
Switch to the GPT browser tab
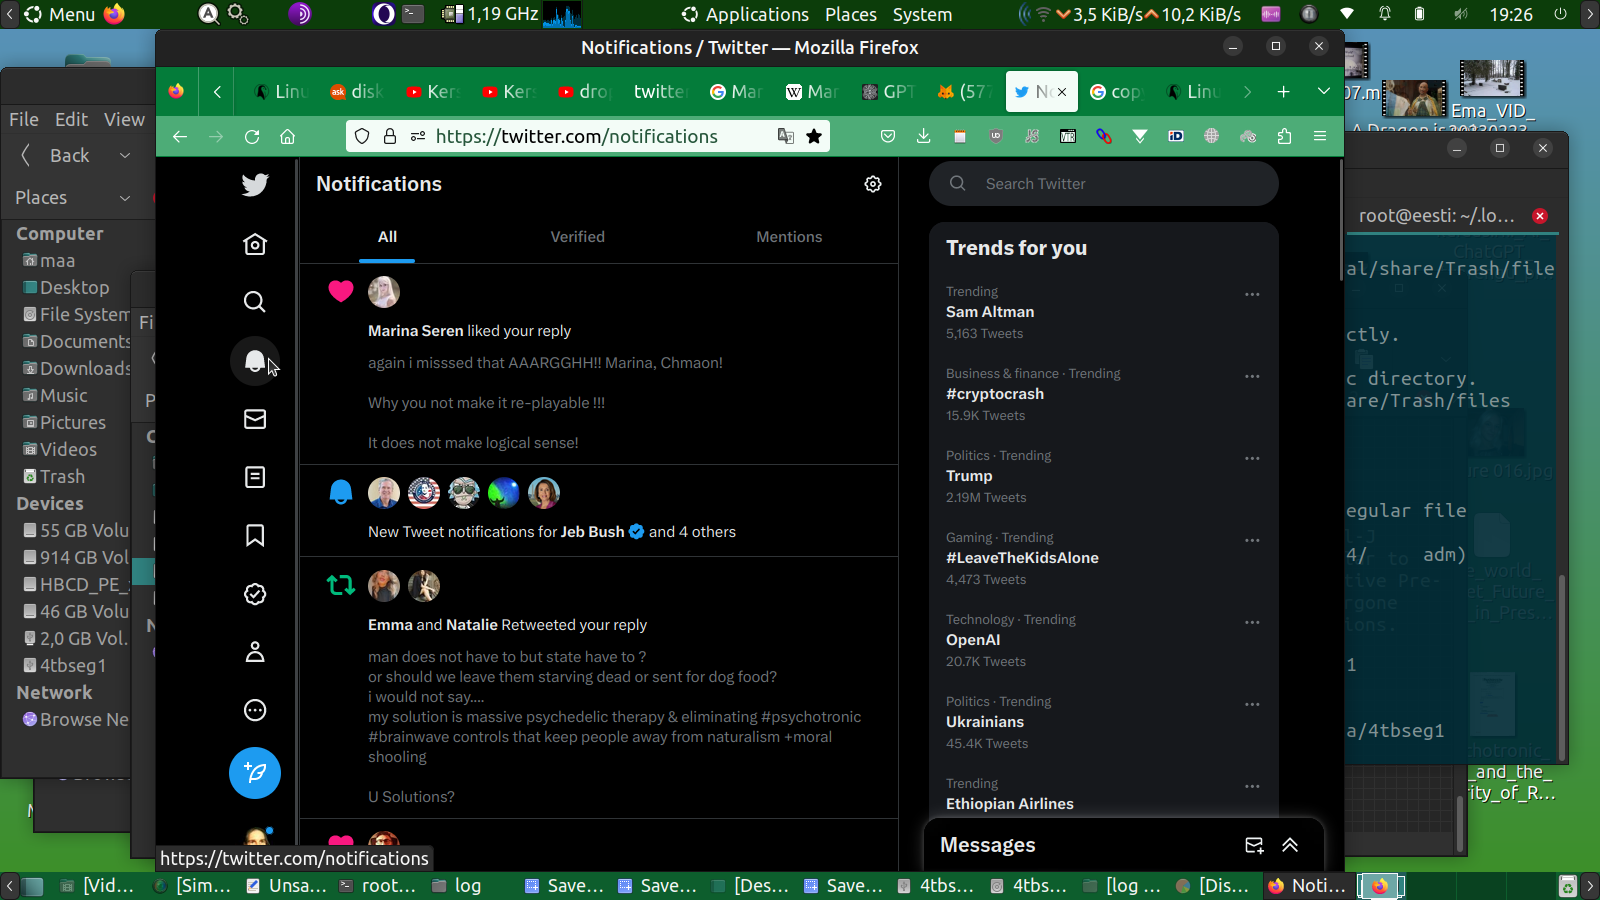click(888, 92)
